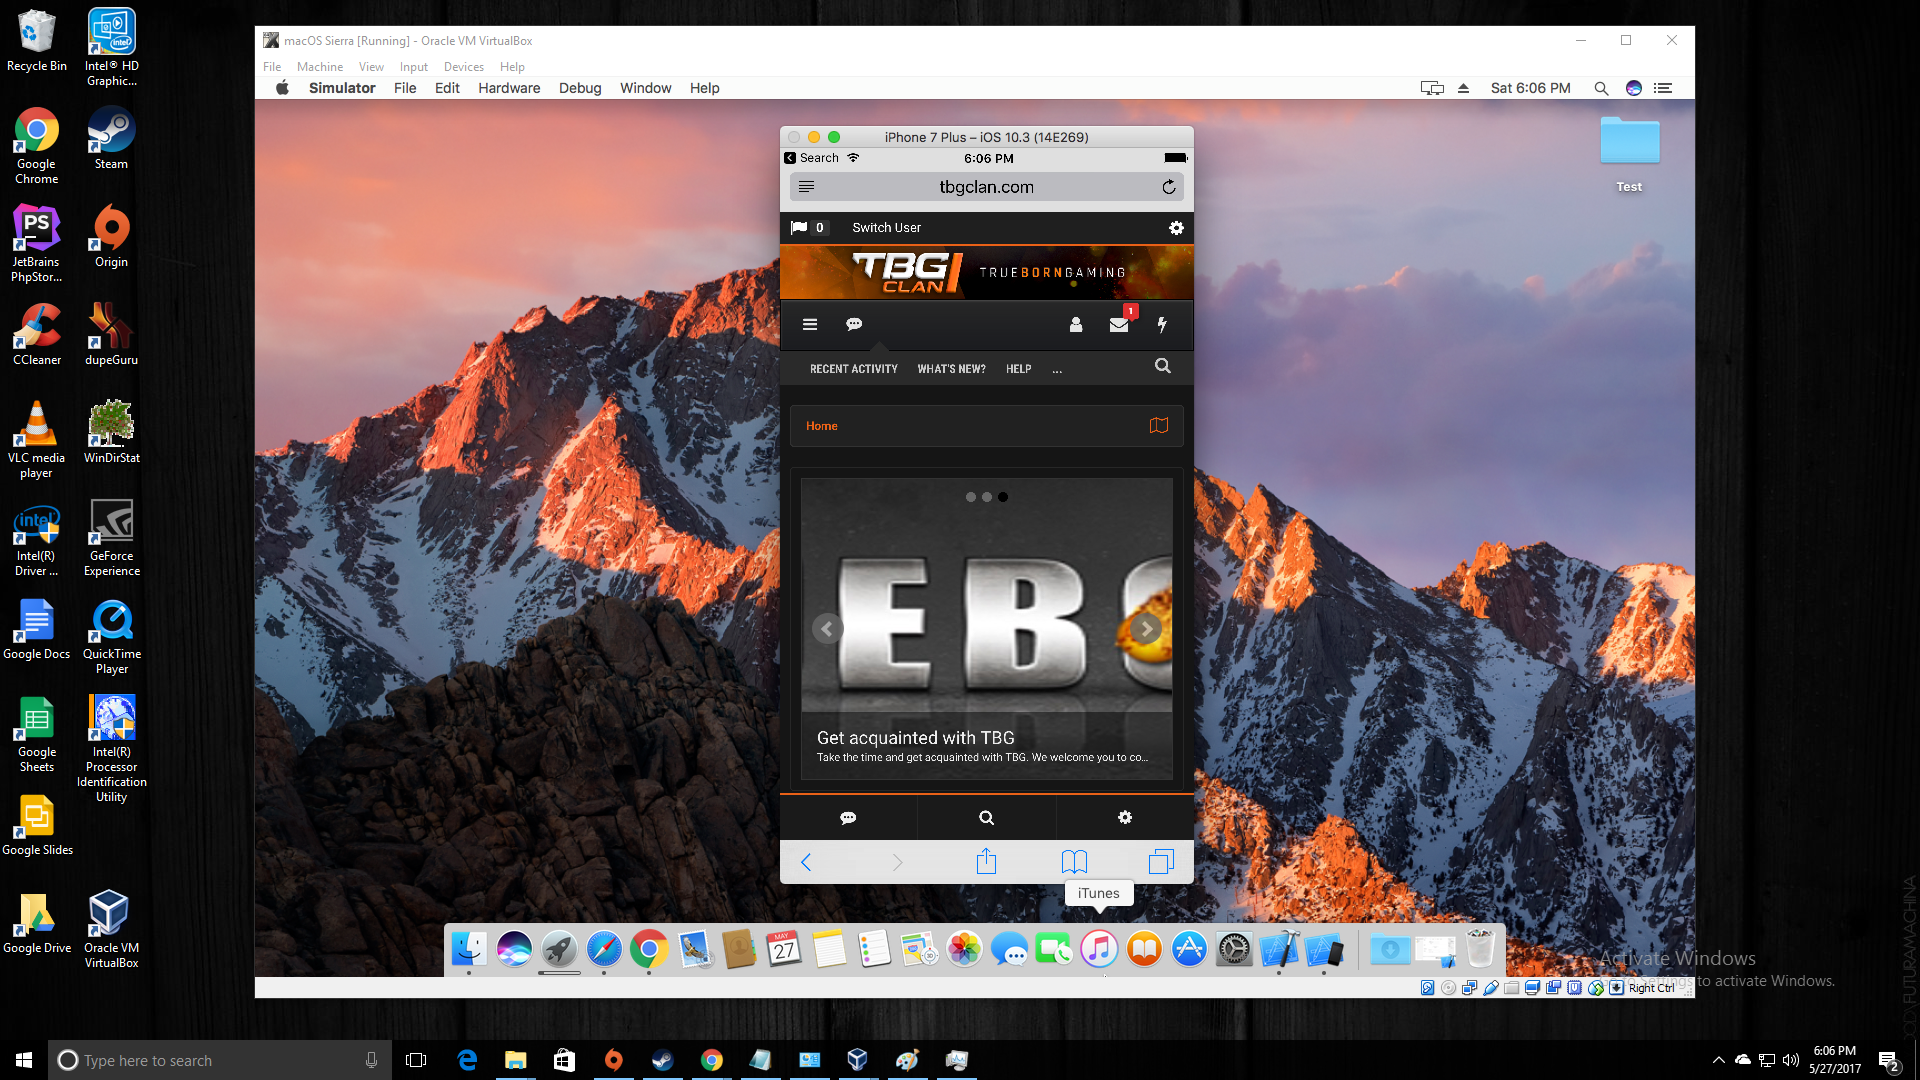The height and width of the screenshot is (1080, 1920).
Task: Open the Hardware menu
Action: pos(509,88)
